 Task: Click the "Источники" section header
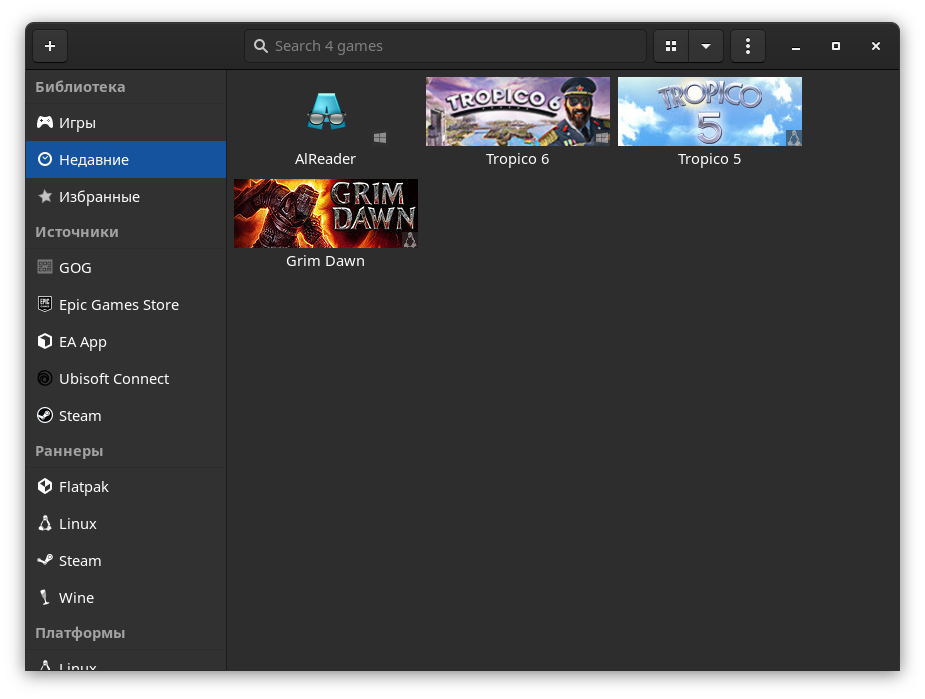(x=77, y=232)
